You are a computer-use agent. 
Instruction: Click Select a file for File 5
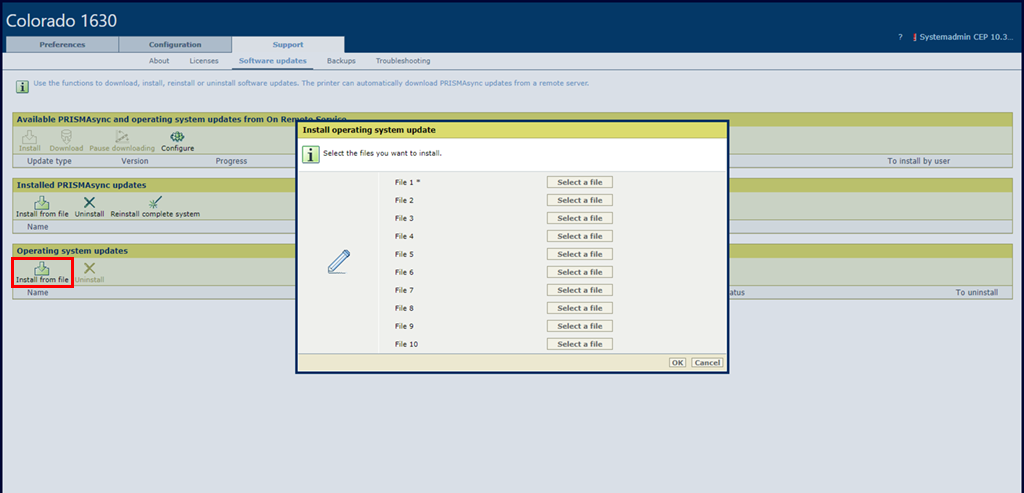pos(580,254)
